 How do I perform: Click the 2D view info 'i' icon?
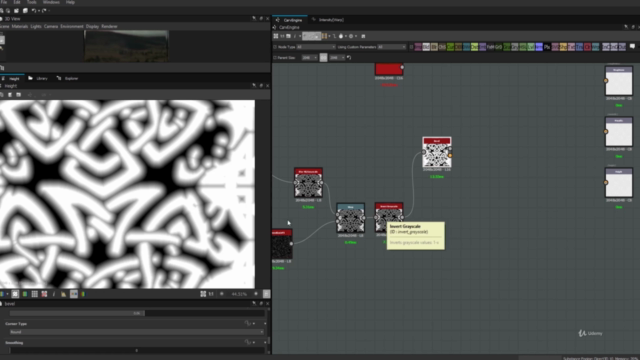point(53,294)
